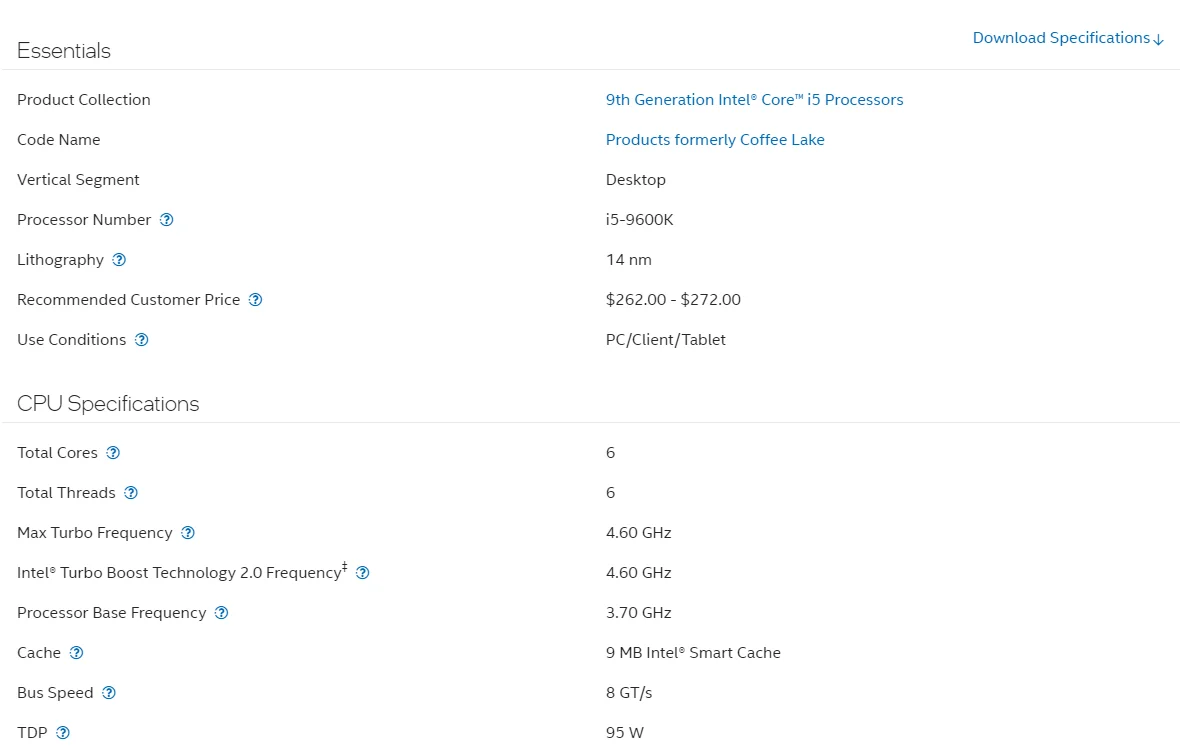Click help icon next to Processor Number

click(x=166, y=220)
